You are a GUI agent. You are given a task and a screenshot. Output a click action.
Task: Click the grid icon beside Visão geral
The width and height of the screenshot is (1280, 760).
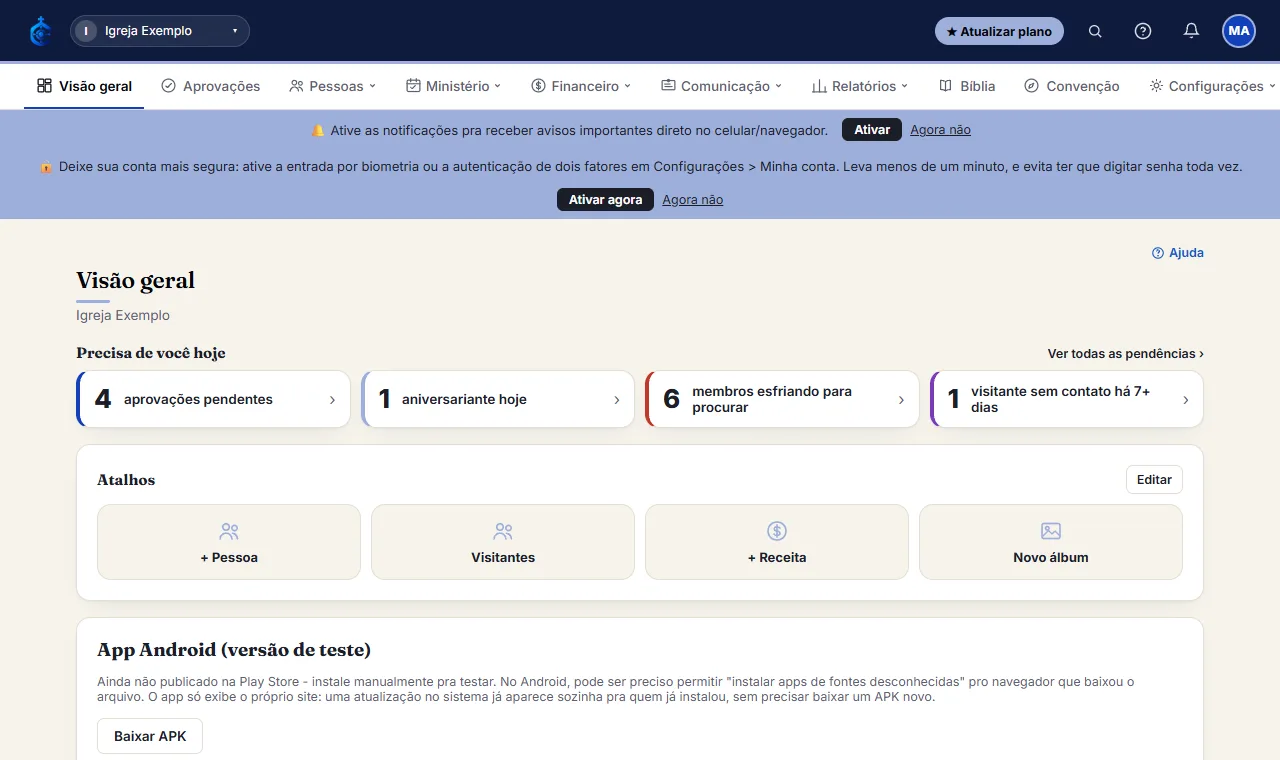[44, 86]
